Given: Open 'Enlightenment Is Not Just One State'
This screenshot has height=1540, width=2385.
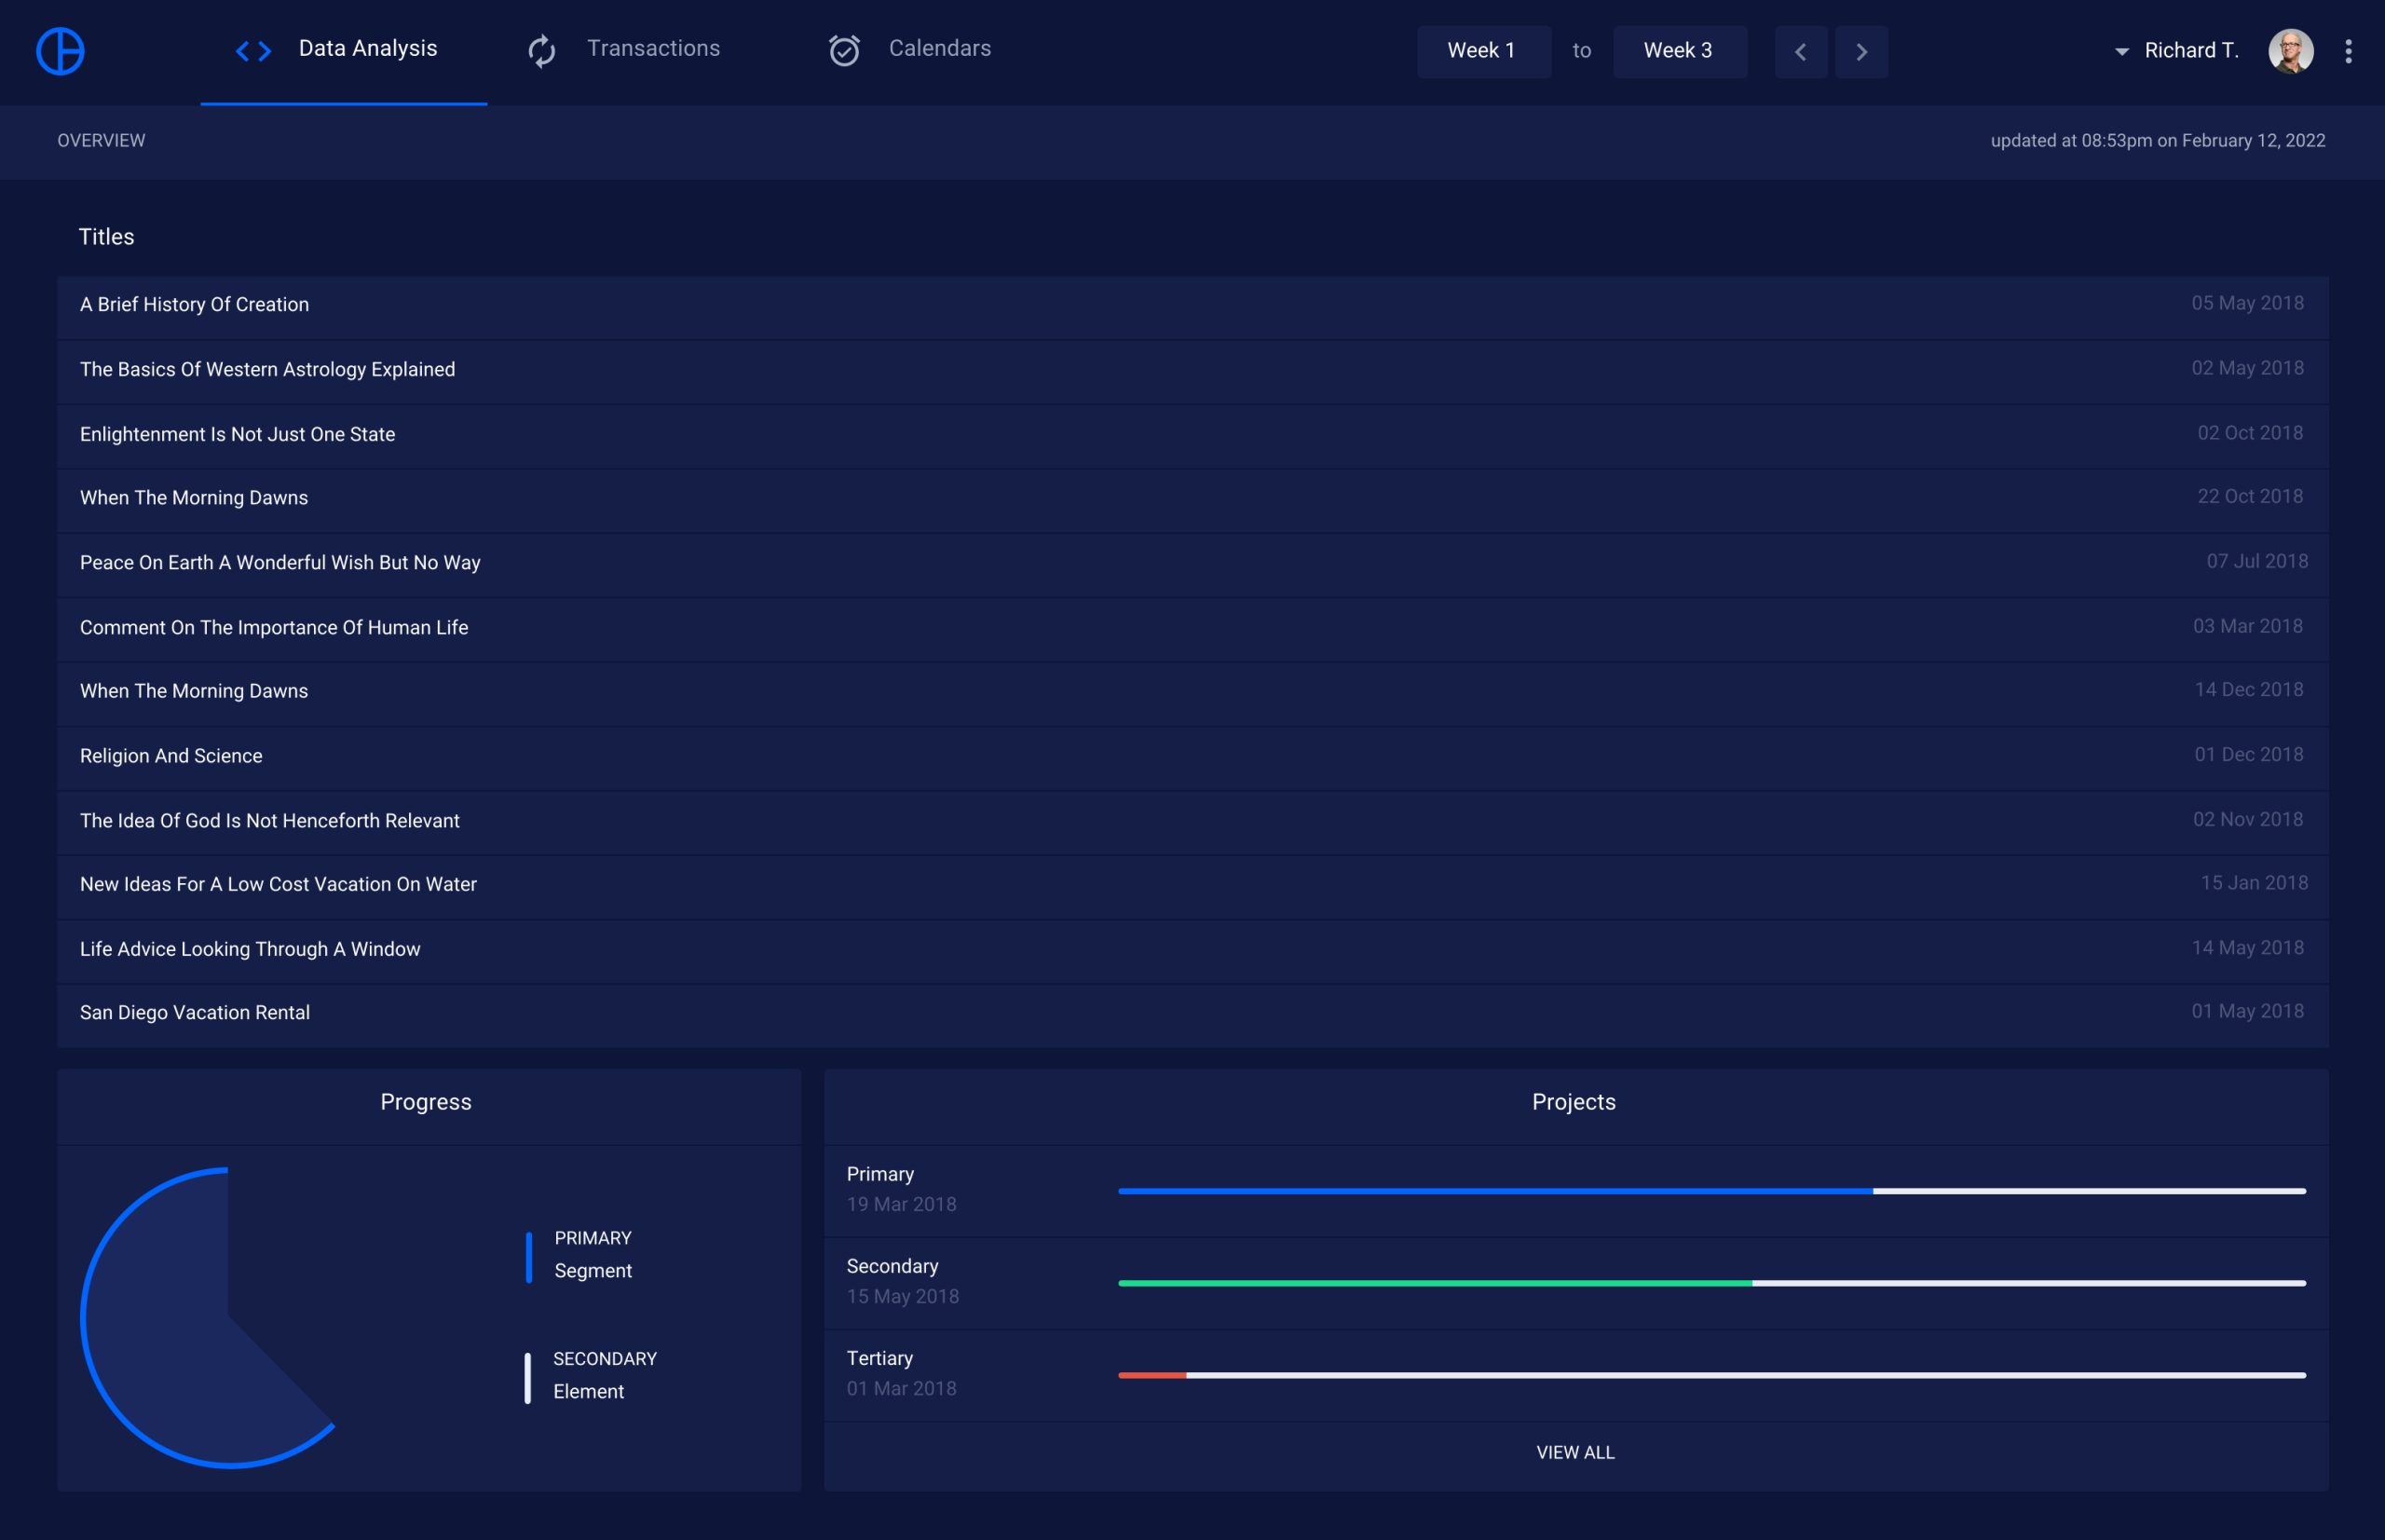Looking at the screenshot, I should [1192, 437].
